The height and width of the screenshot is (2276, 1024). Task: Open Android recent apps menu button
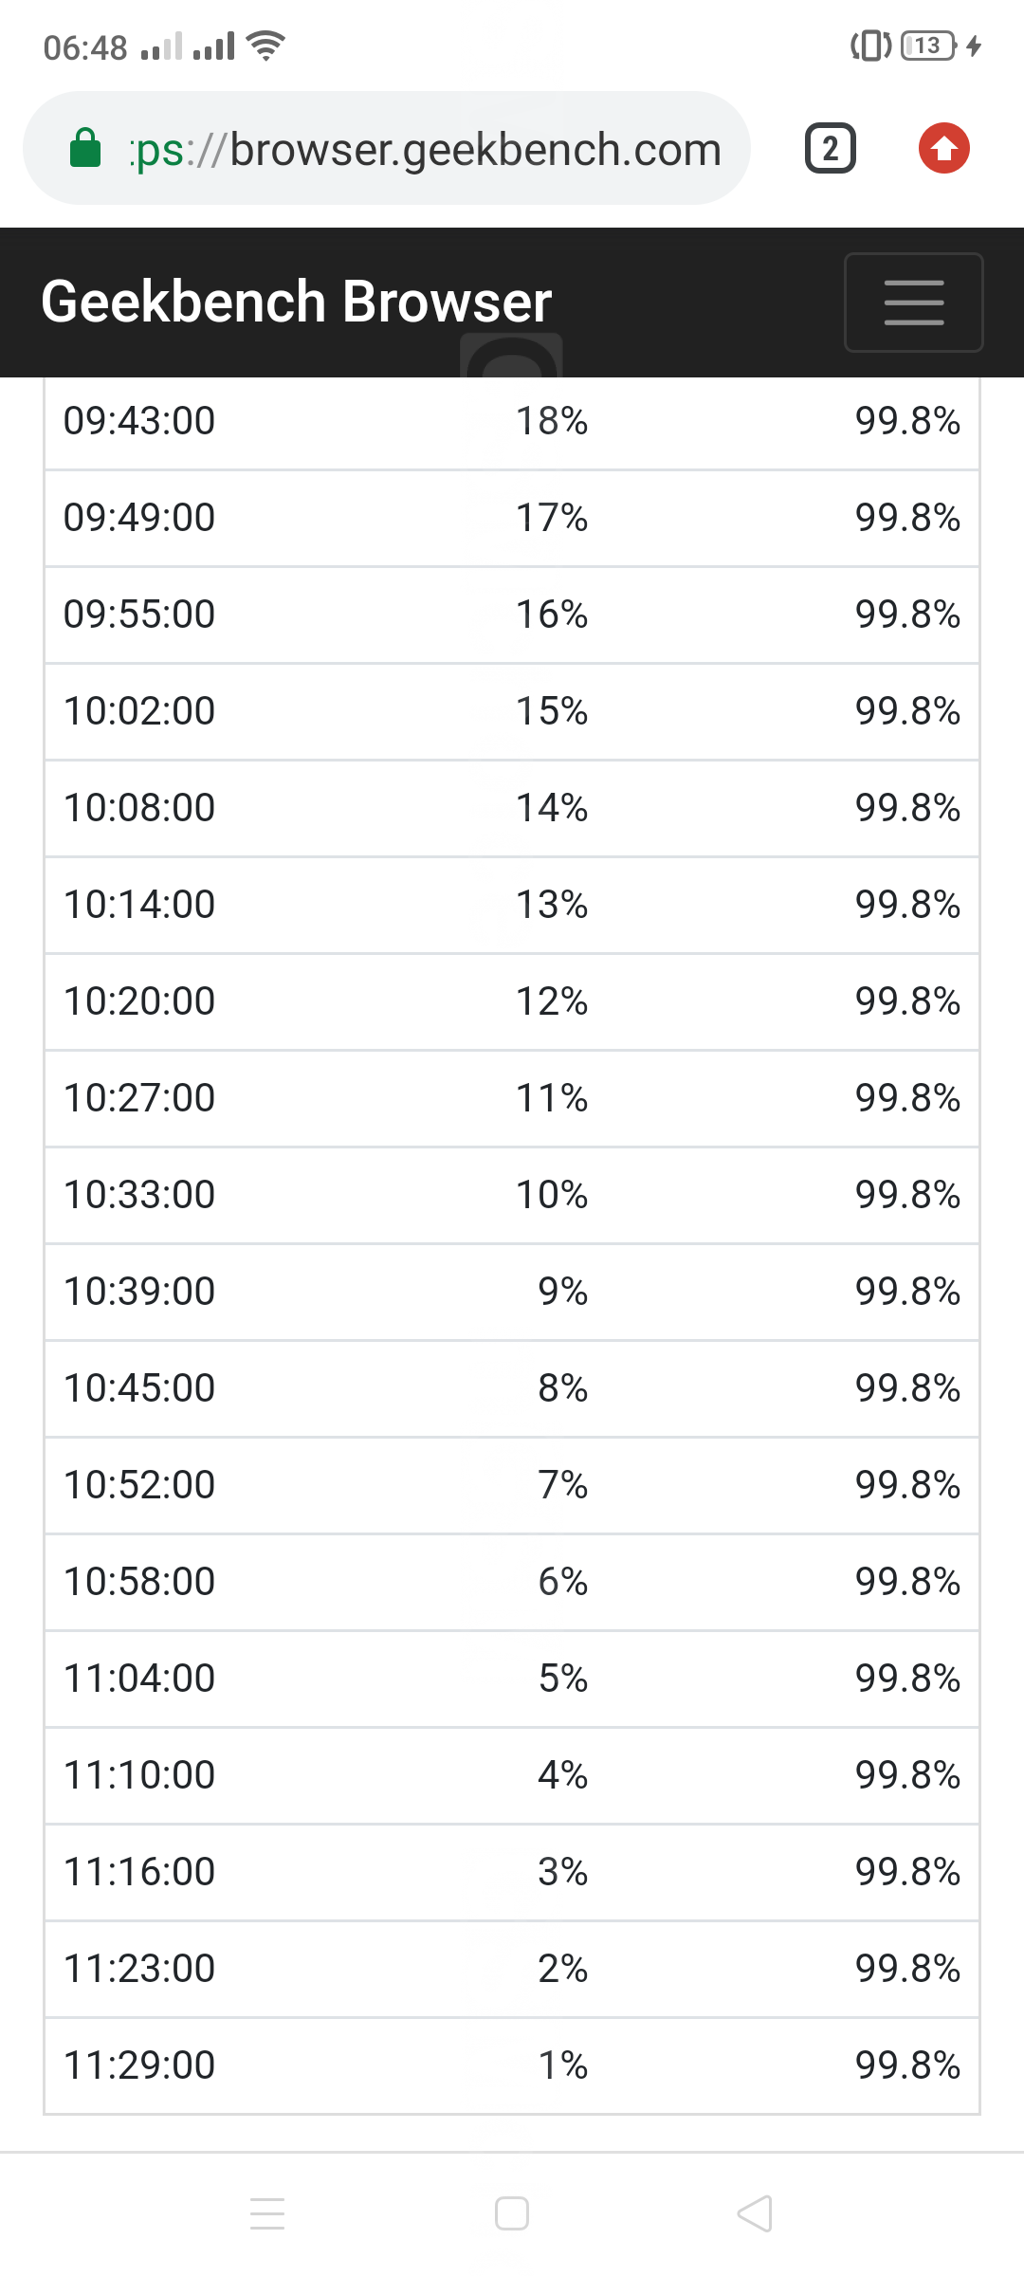point(267,2213)
